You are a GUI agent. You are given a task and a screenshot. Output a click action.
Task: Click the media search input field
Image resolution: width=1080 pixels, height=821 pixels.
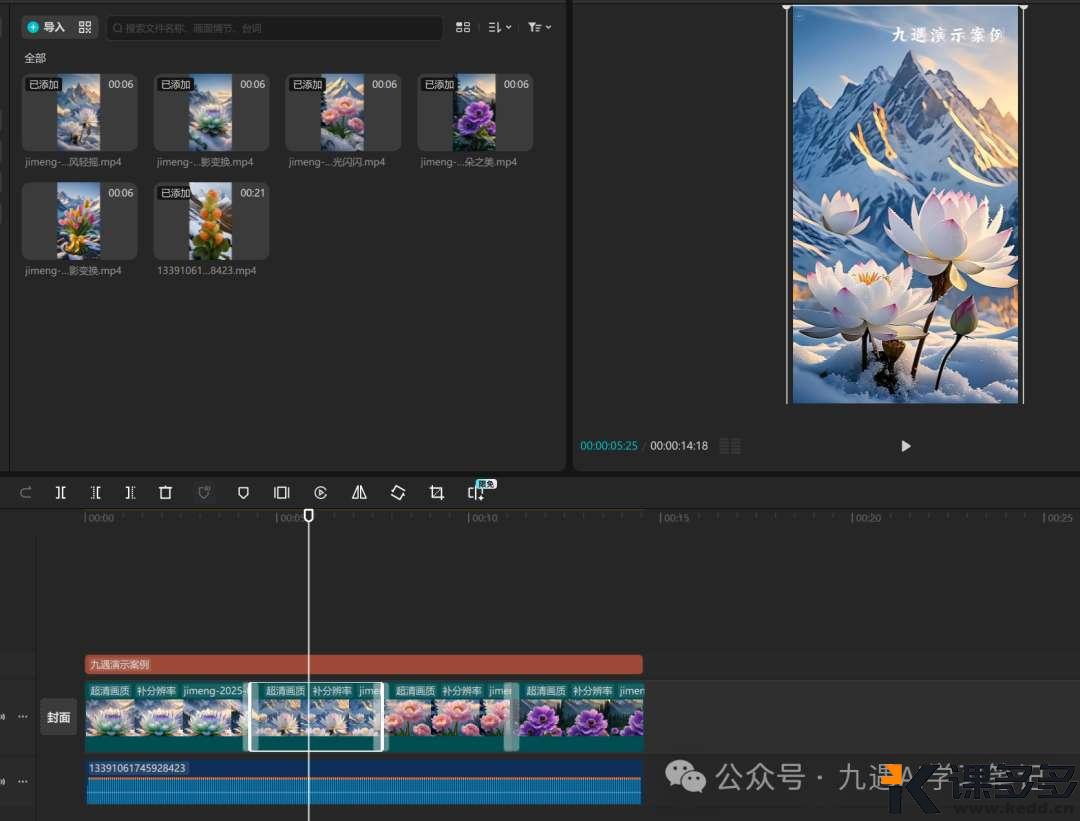pyautogui.click(x=275, y=28)
